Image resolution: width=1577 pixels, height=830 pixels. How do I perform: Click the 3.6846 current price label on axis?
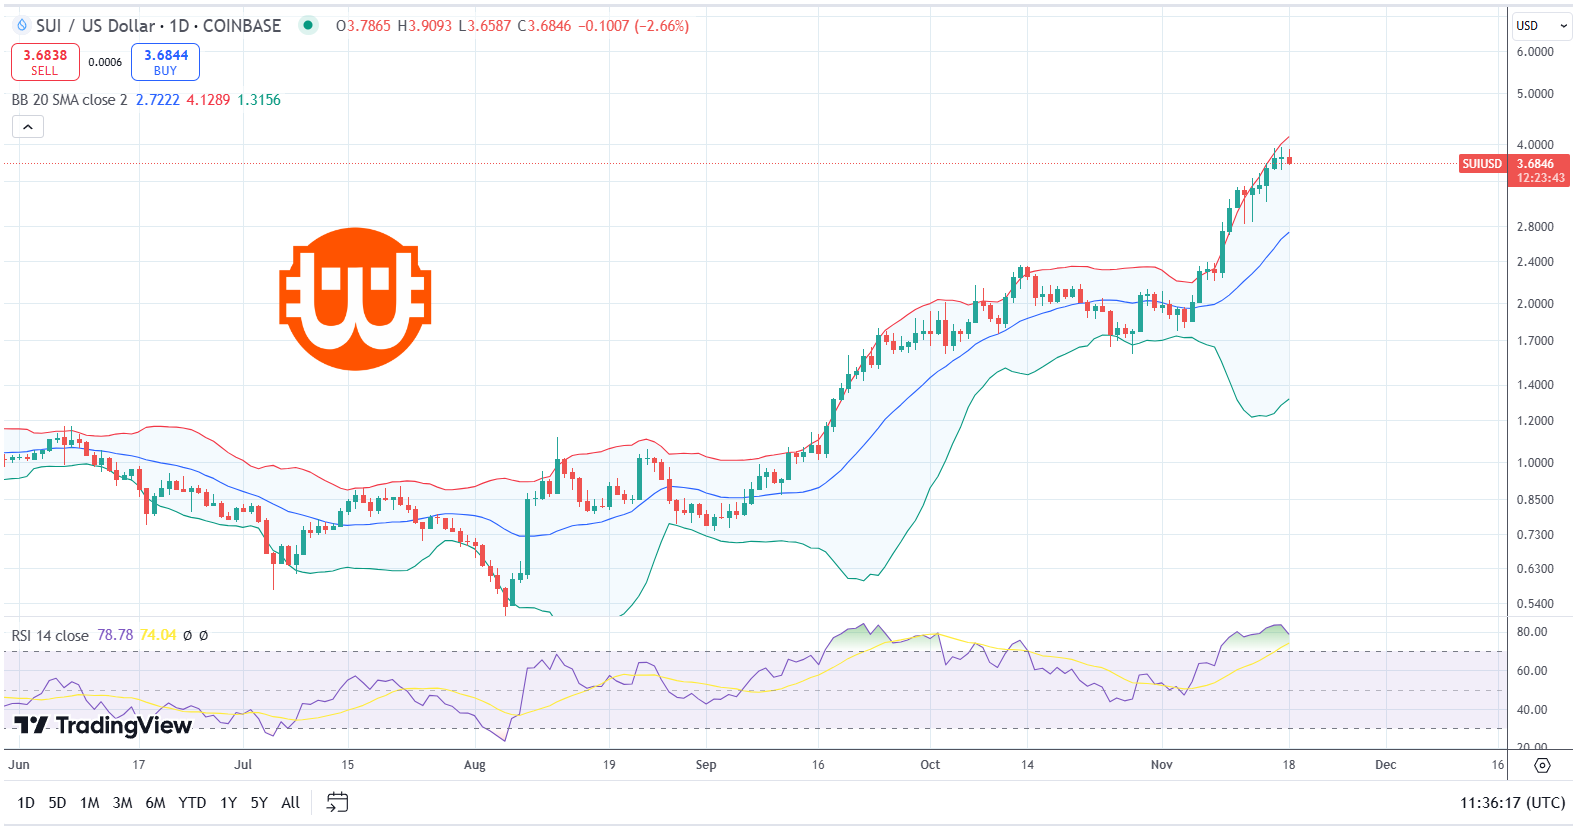1536,164
